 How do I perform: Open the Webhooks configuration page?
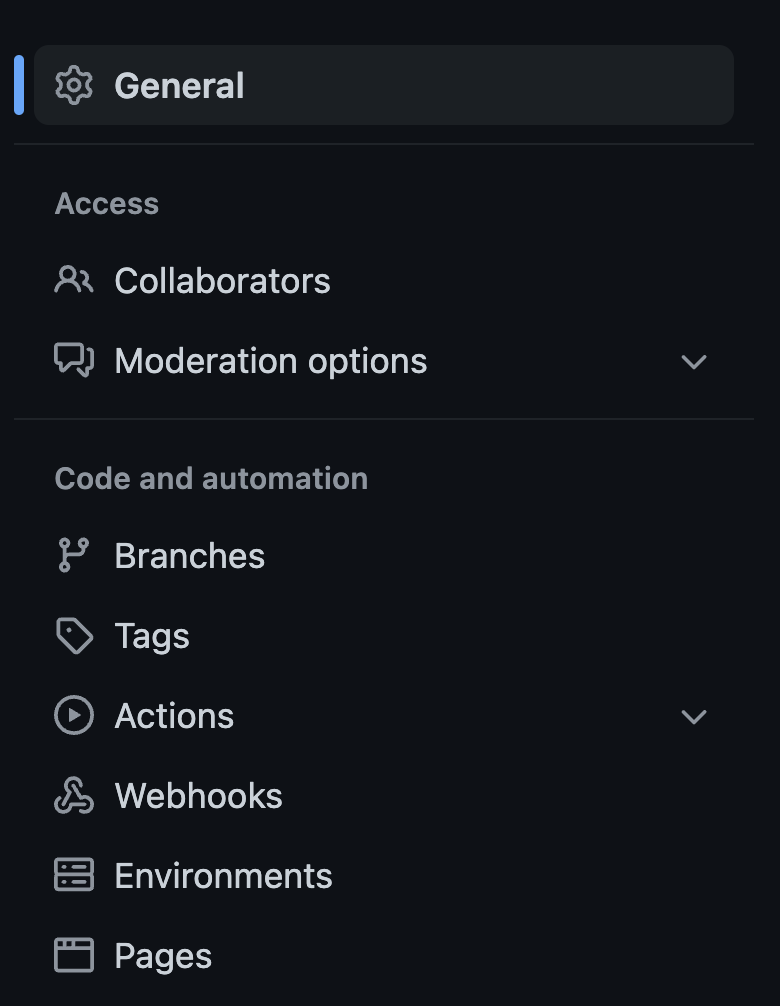click(199, 796)
